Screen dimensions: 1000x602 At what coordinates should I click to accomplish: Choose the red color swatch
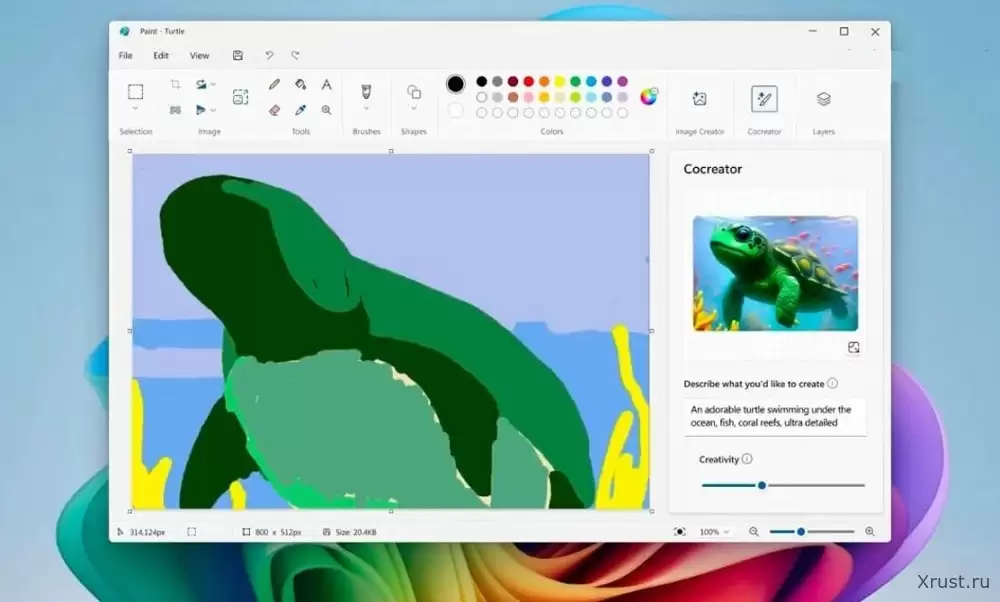pyautogui.click(x=529, y=81)
